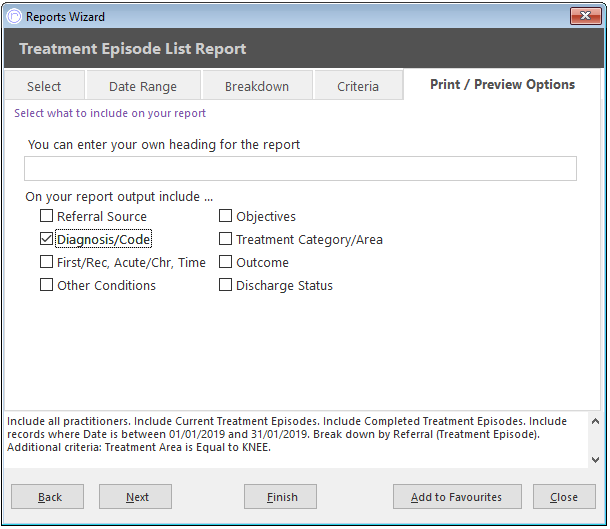Click the Next button
The image size is (610, 529).
click(x=135, y=497)
